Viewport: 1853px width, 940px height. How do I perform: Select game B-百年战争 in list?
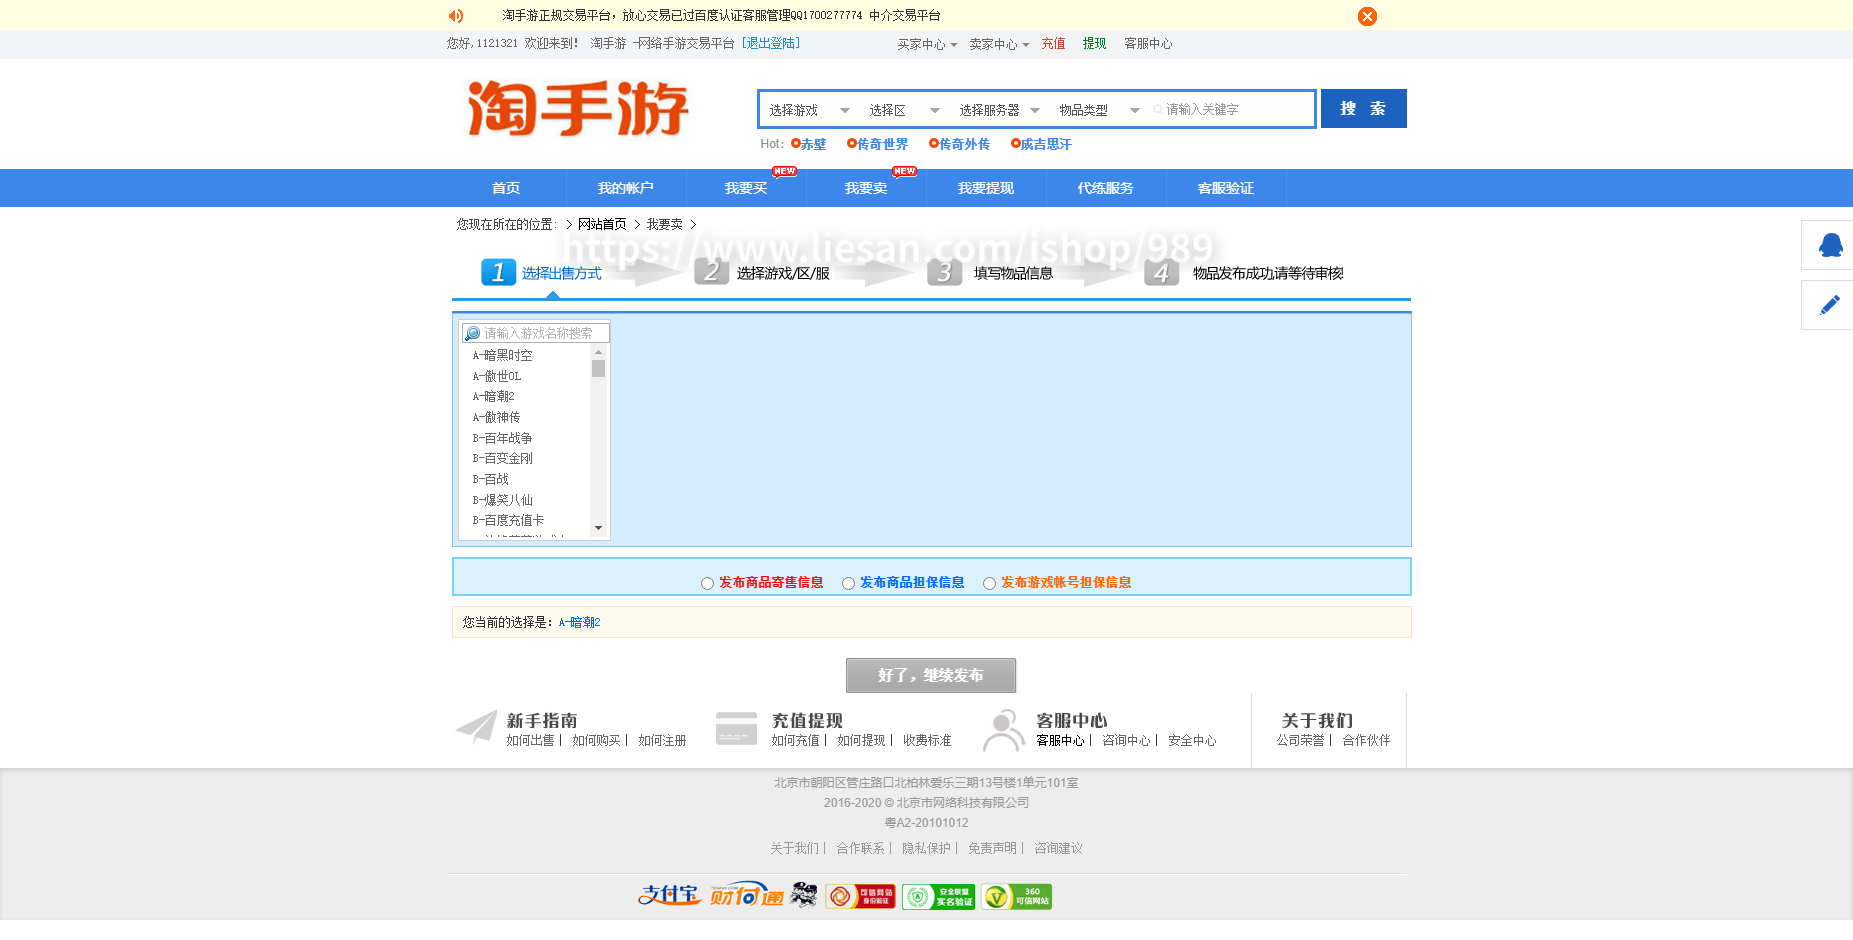tap(502, 438)
